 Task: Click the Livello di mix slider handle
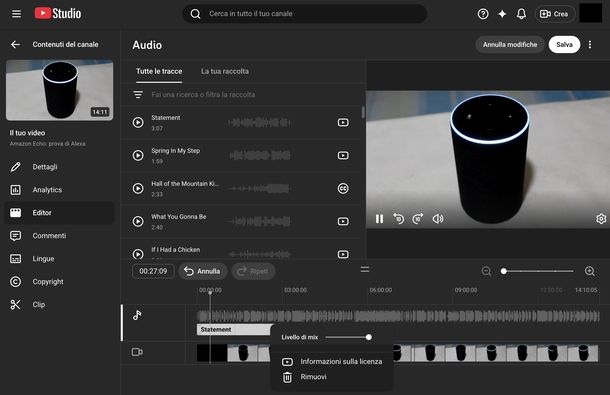368,337
